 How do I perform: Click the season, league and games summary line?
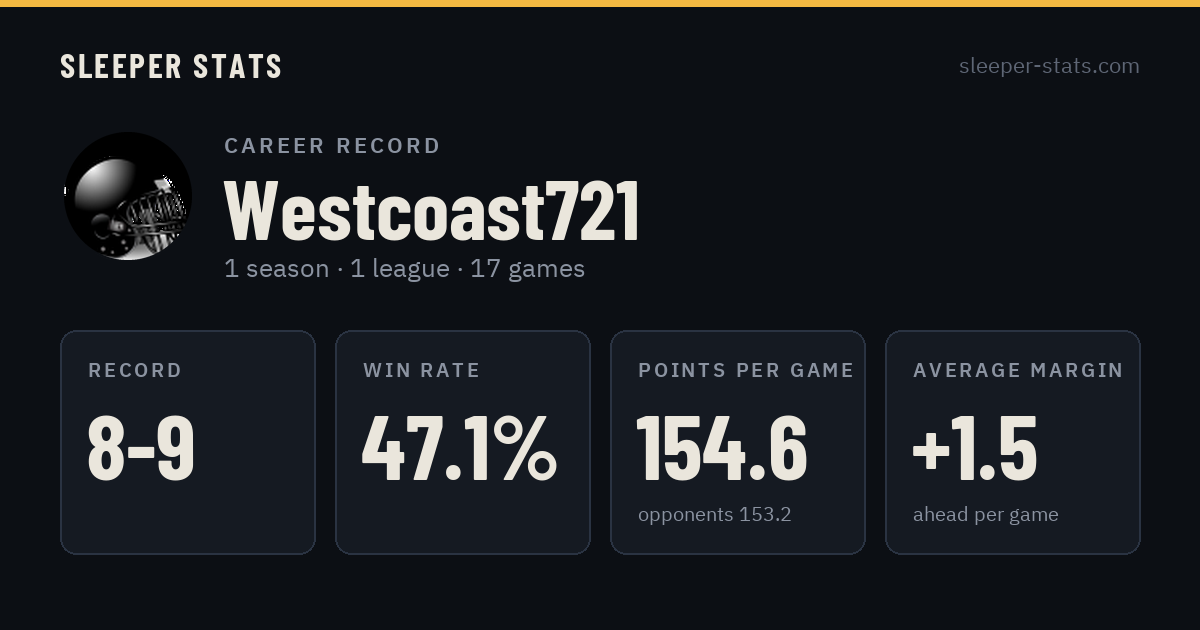[404, 269]
